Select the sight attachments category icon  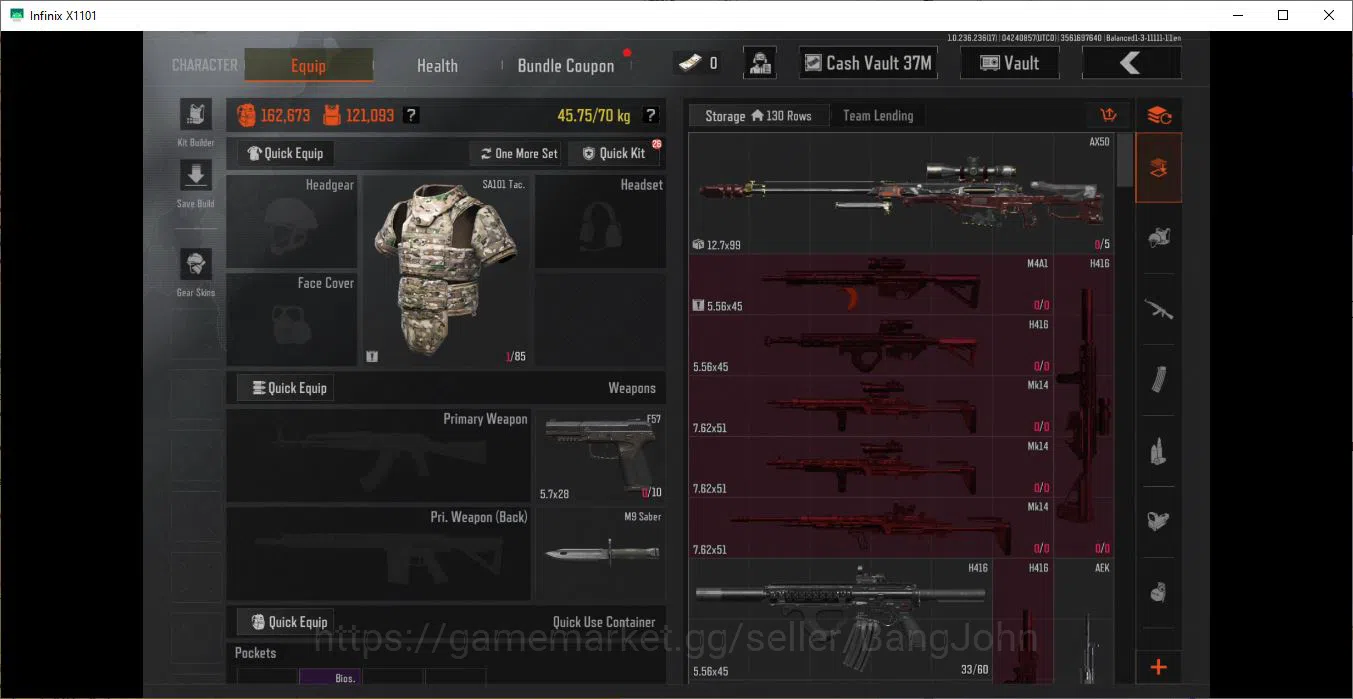click(x=1159, y=521)
